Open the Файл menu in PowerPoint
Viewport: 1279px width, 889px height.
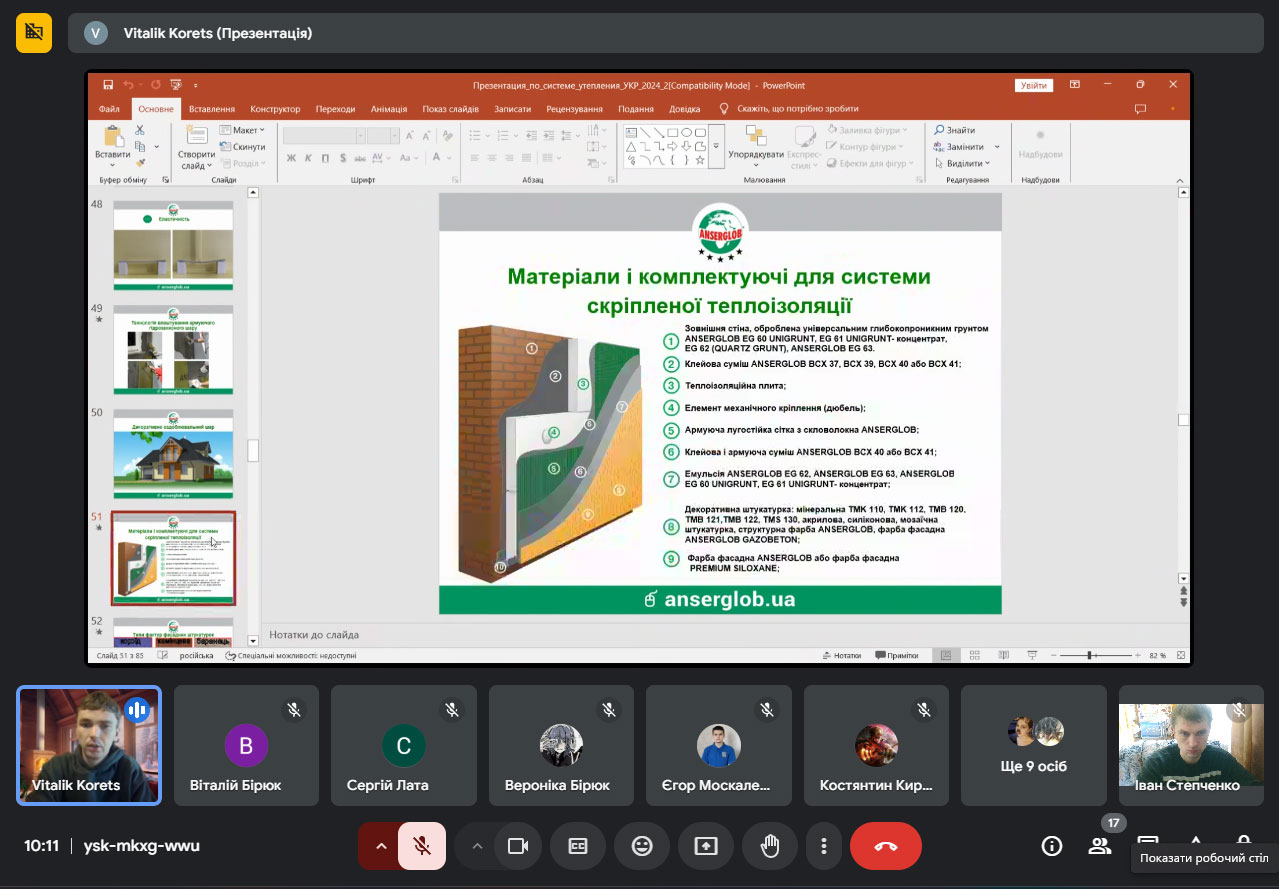pyautogui.click(x=109, y=109)
